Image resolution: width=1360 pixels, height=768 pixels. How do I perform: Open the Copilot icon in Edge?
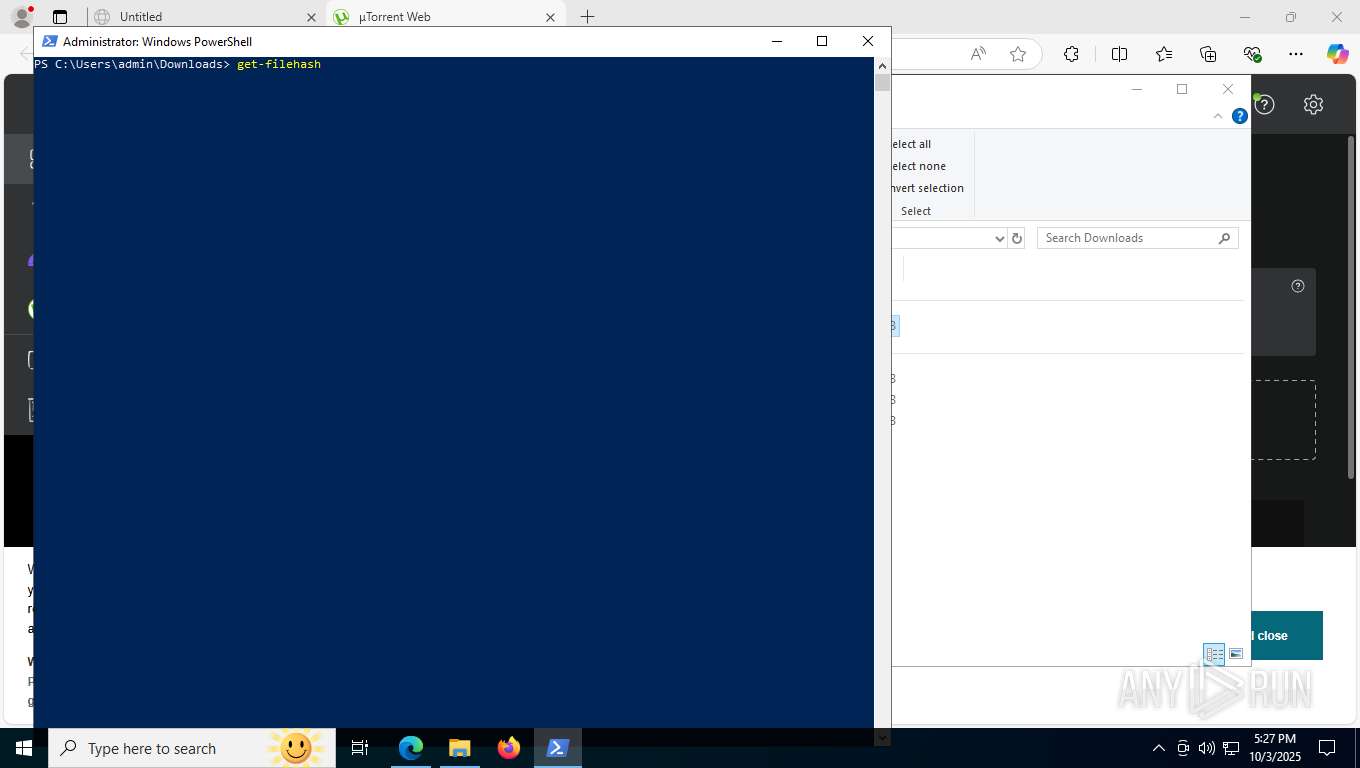click(x=1337, y=54)
